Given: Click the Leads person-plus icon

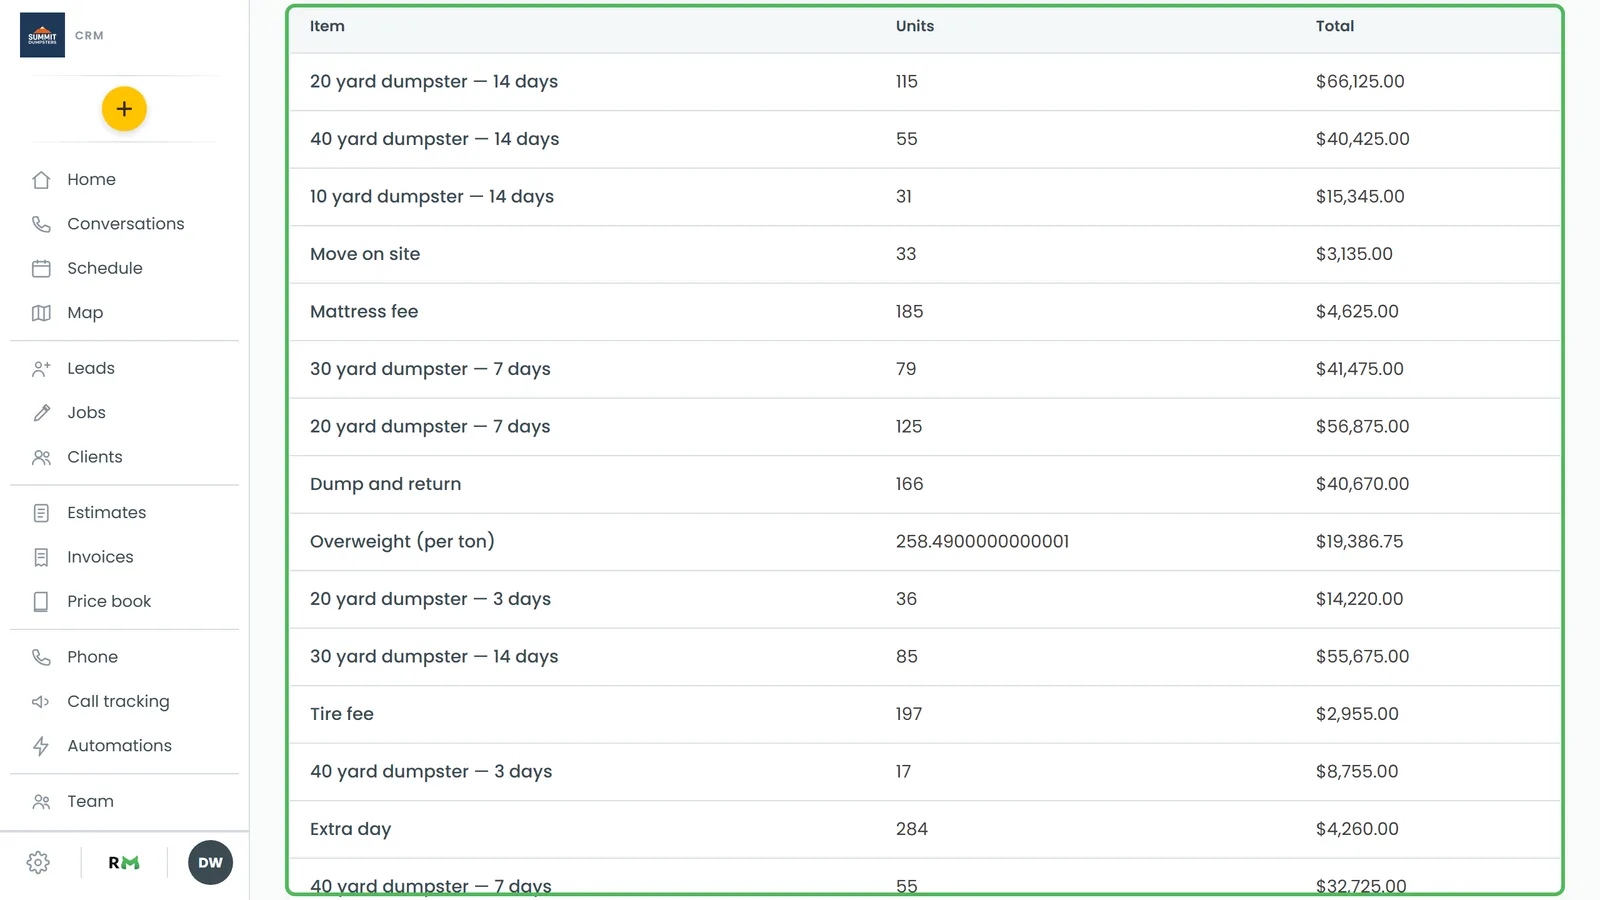Looking at the screenshot, I should tap(41, 368).
